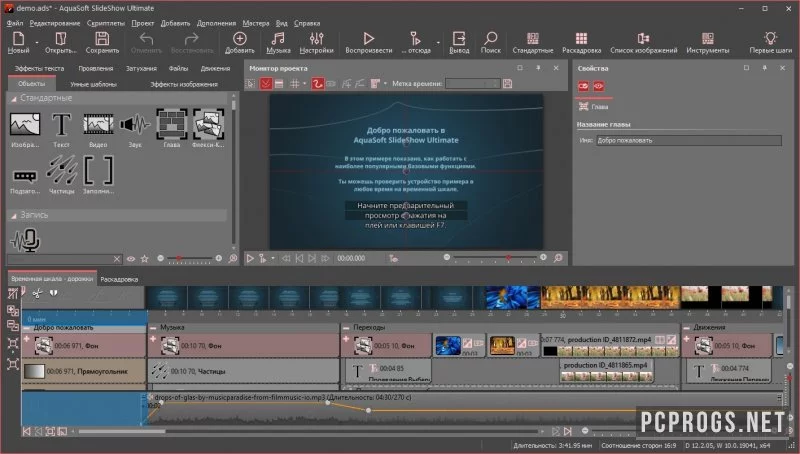The image size is (800, 454).
Task: Collapse the Движения chapter in timeline
Action: [687, 328]
